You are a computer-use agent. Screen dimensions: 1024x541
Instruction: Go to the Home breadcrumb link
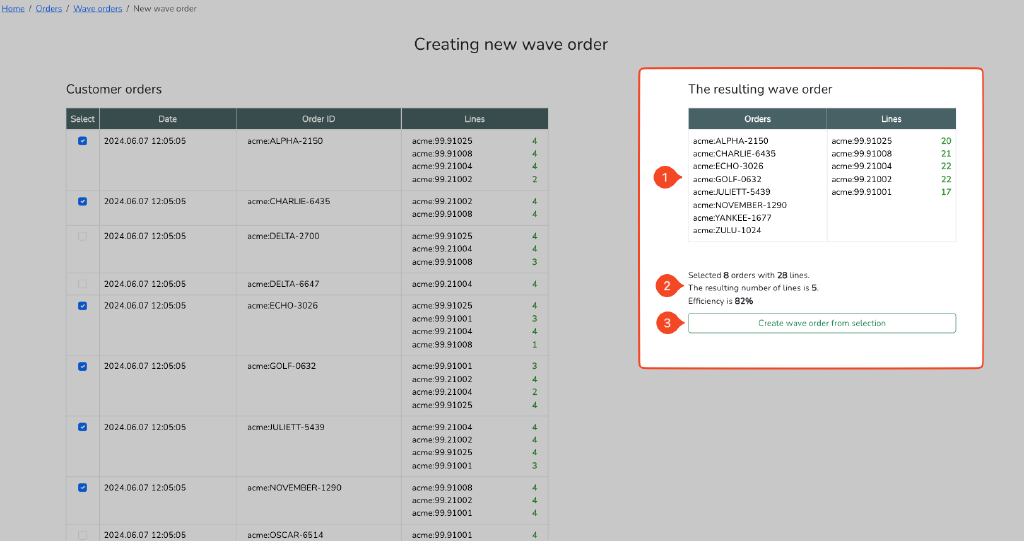tap(13, 9)
